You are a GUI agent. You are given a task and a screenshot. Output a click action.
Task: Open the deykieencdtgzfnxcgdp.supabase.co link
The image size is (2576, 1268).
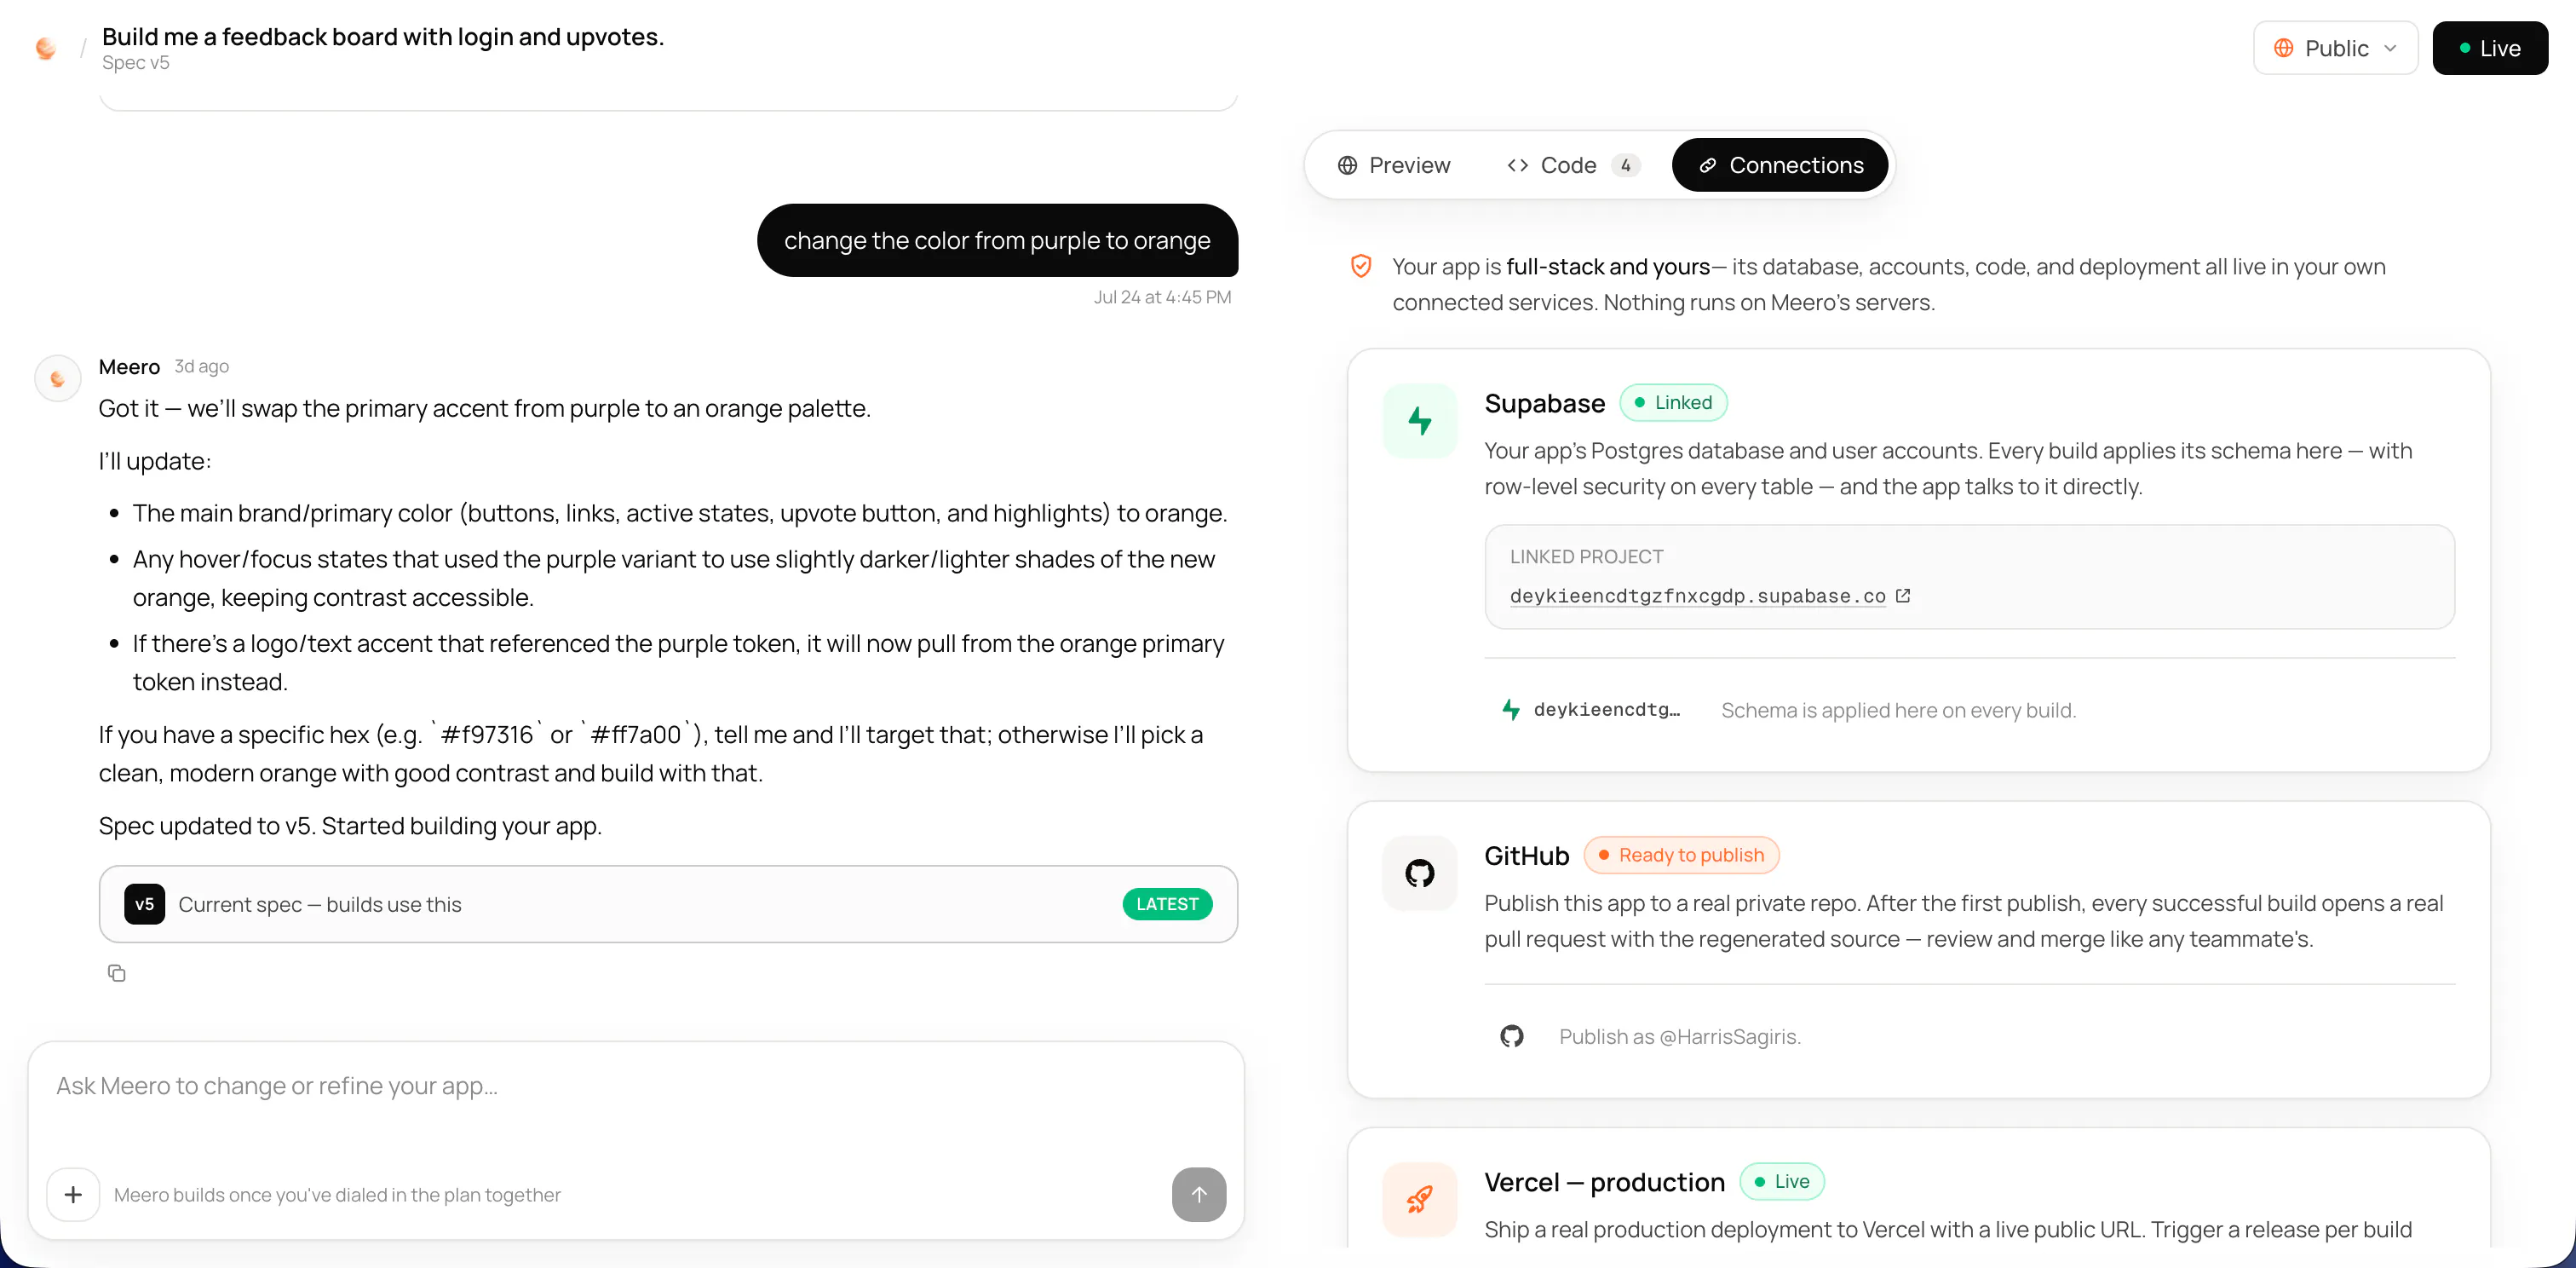tap(1697, 596)
